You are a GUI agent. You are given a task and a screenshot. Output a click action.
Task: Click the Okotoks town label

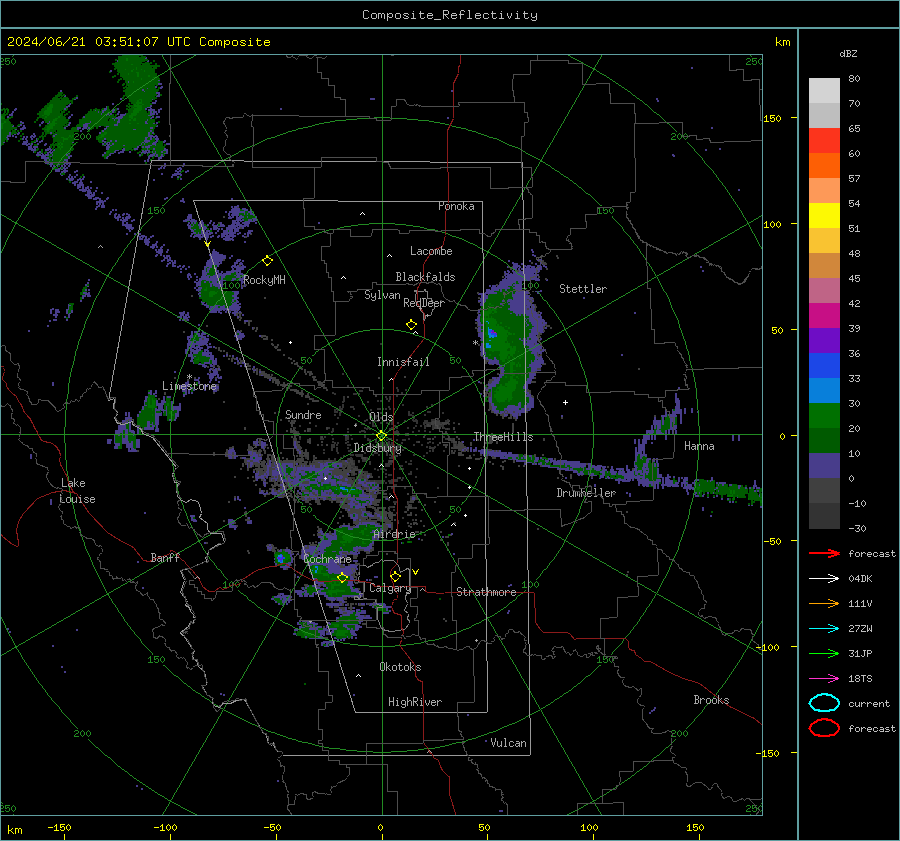(x=400, y=667)
